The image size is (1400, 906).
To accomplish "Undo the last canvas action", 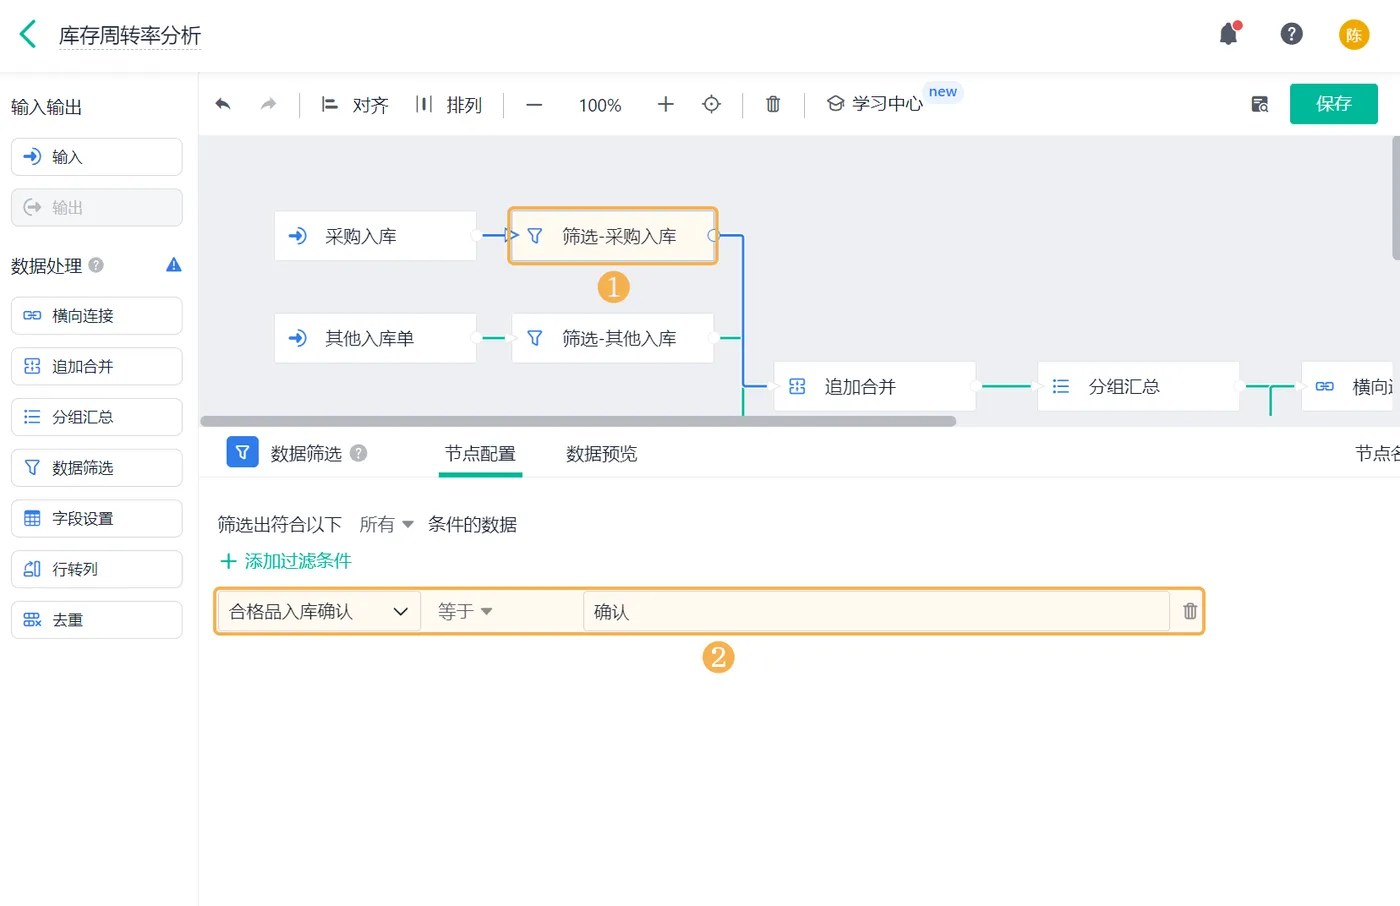I will (x=223, y=104).
